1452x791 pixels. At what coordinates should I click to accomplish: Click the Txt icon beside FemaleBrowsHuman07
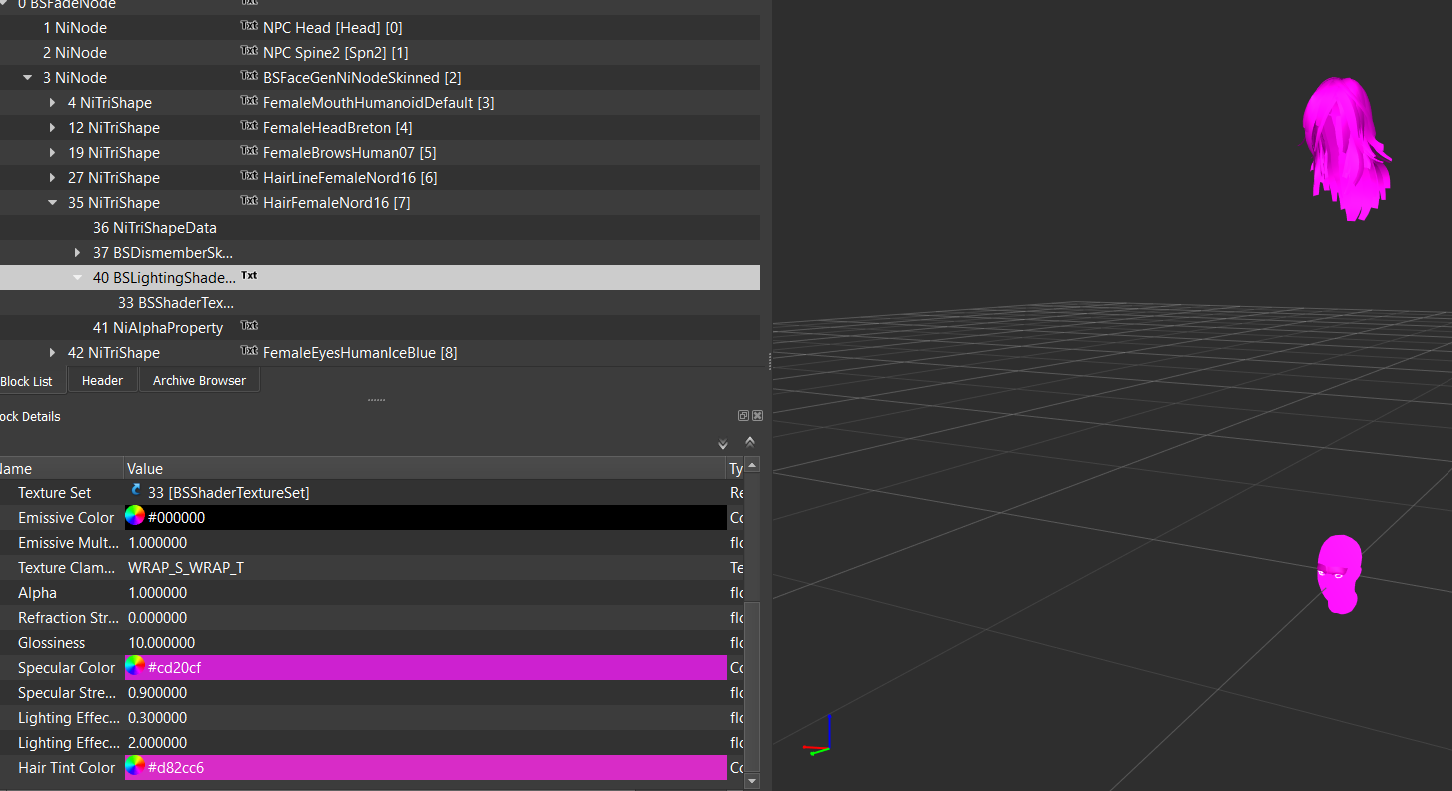[x=249, y=151]
